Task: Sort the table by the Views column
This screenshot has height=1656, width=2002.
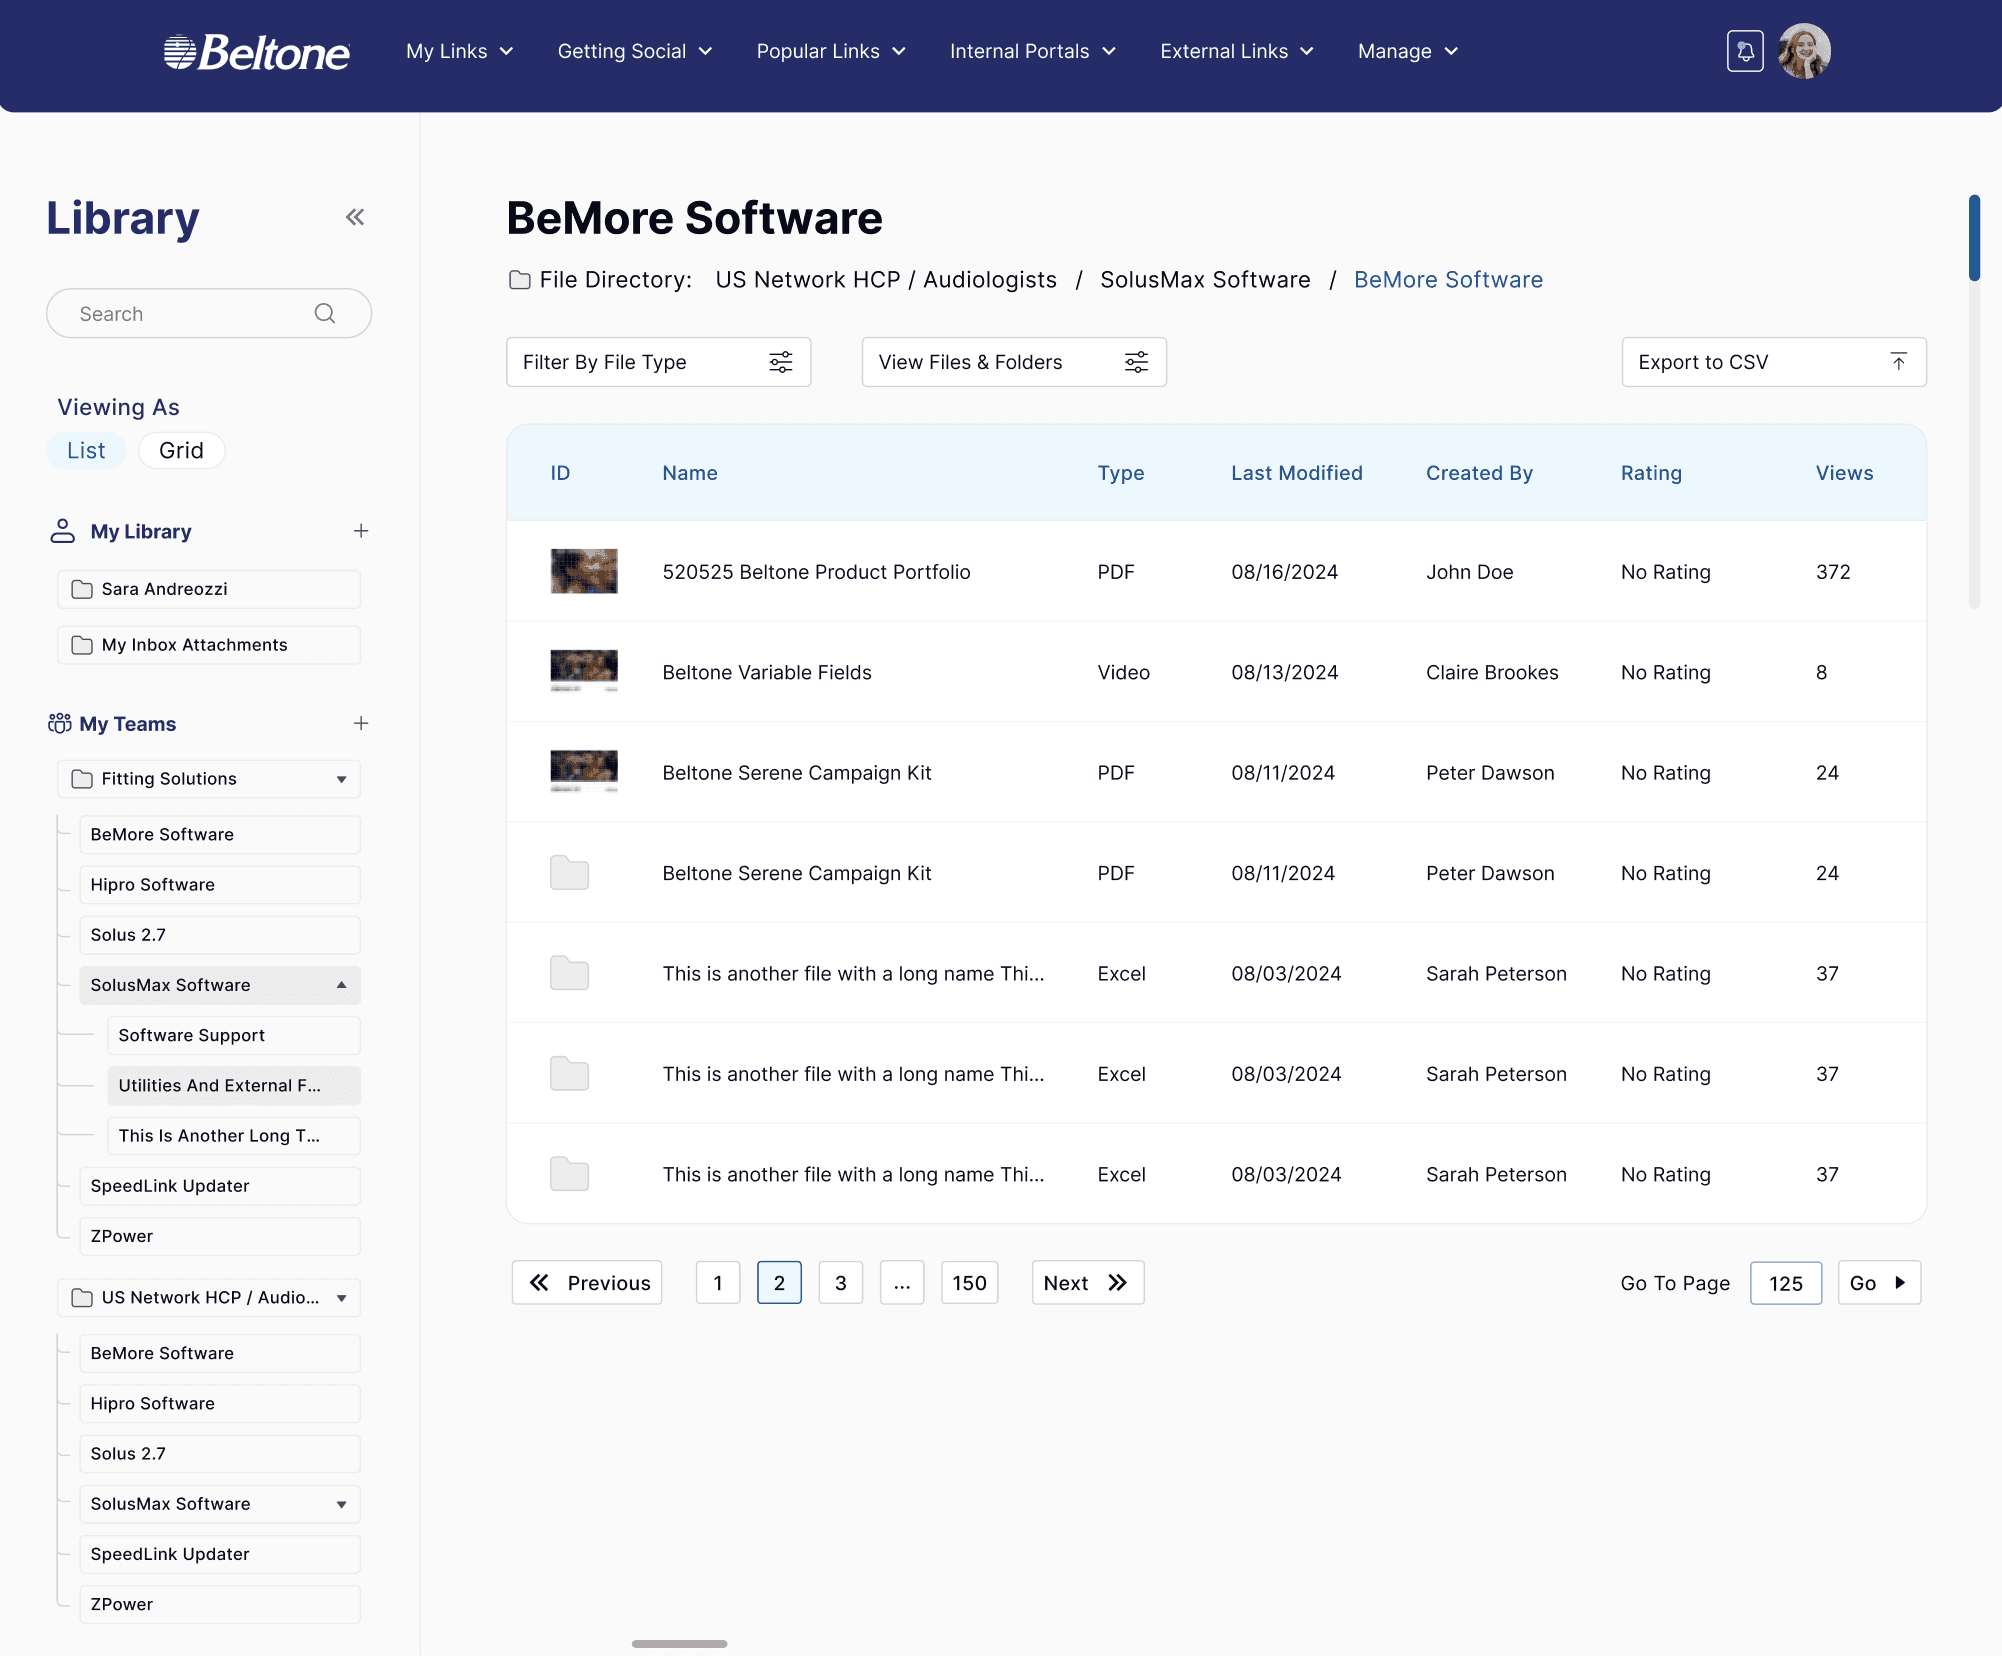Action: click(x=1844, y=473)
